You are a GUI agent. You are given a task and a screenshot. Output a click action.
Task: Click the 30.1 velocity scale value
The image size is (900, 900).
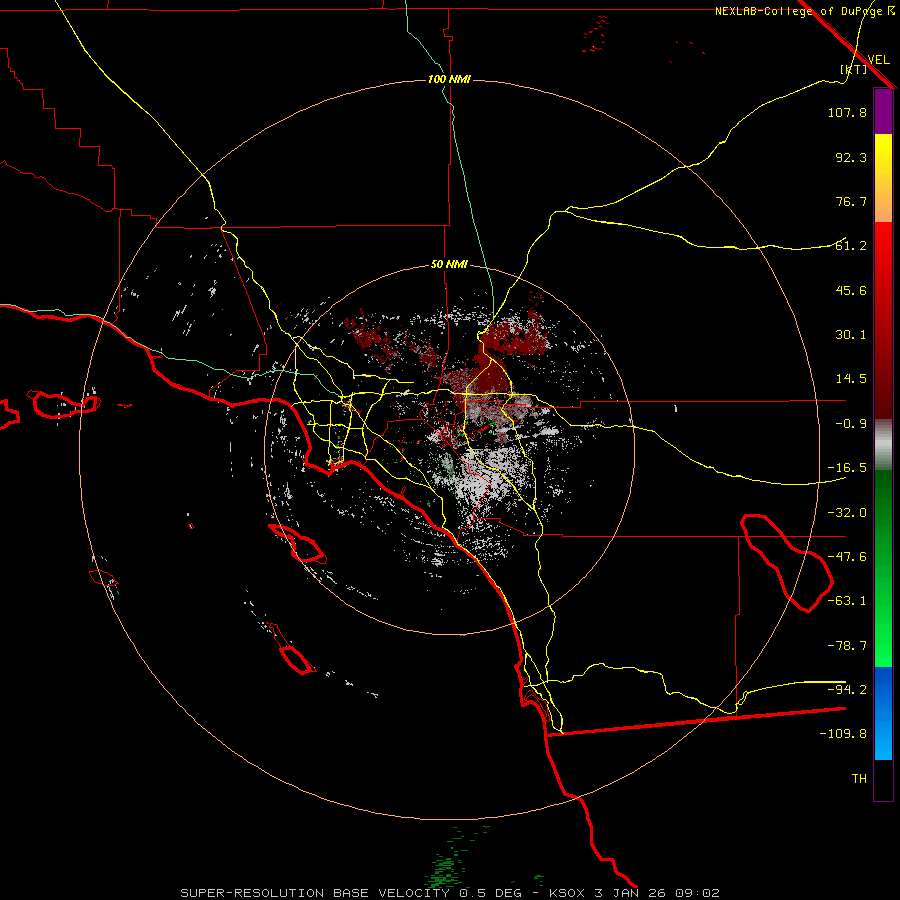pos(851,335)
